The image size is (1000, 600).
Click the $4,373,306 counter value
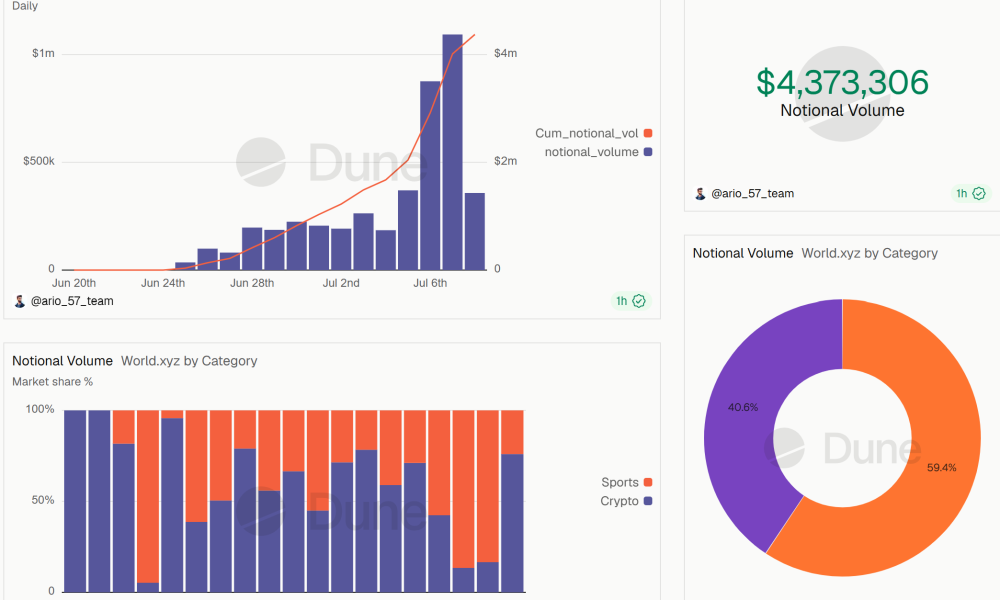(x=842, y=82)
